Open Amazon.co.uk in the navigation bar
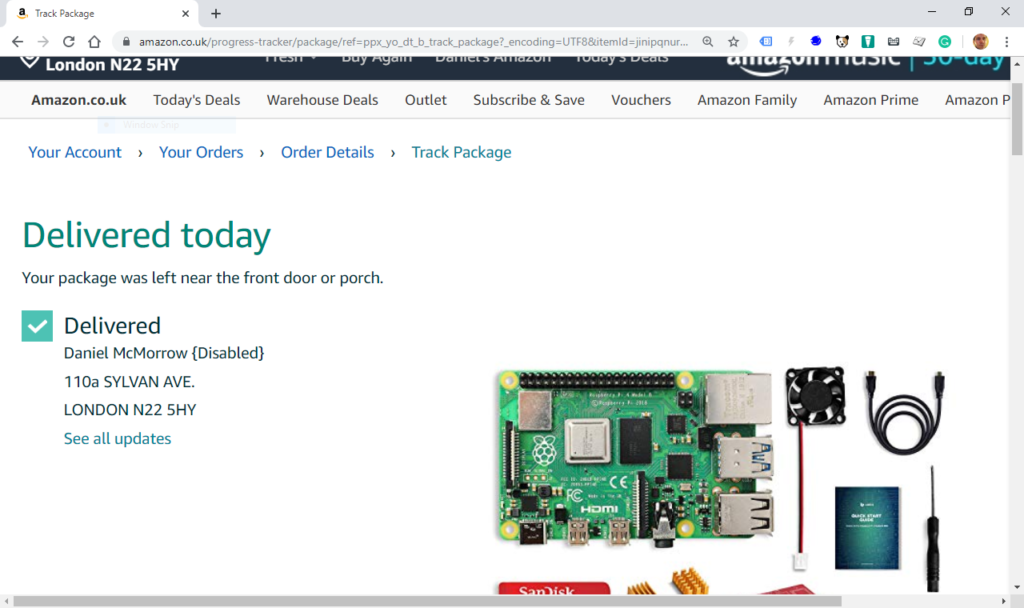This screenshot has height=608, width=1024. coord(79,100)
